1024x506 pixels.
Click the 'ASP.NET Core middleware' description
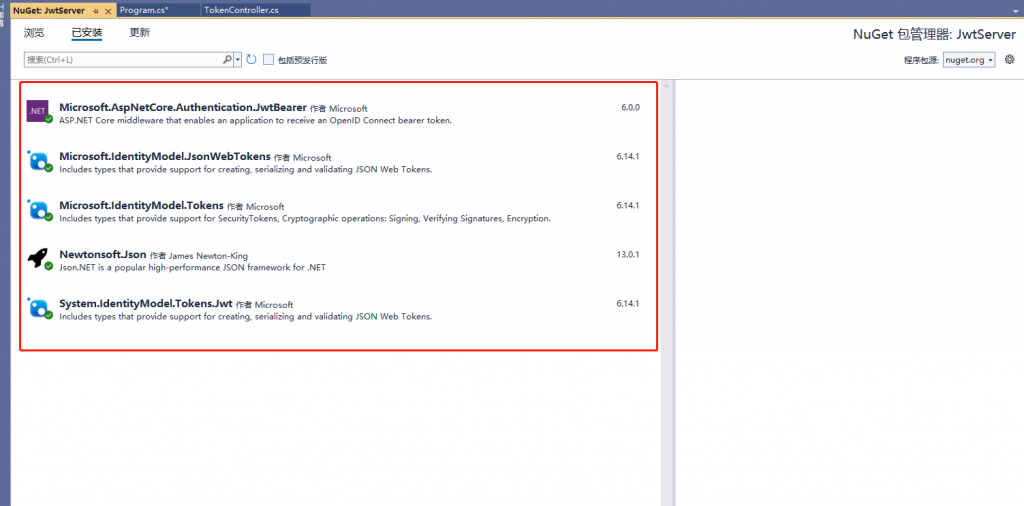point(255,121)
